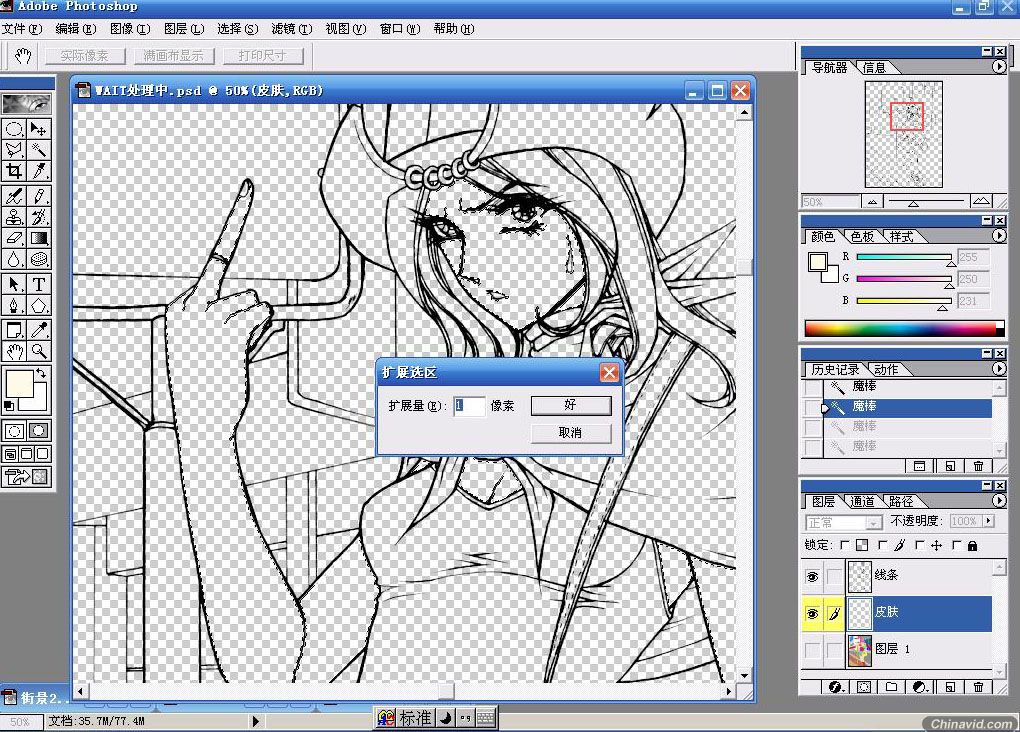1020x732 pixels.
Task: Select the Move tool
Action: [39, 129]
